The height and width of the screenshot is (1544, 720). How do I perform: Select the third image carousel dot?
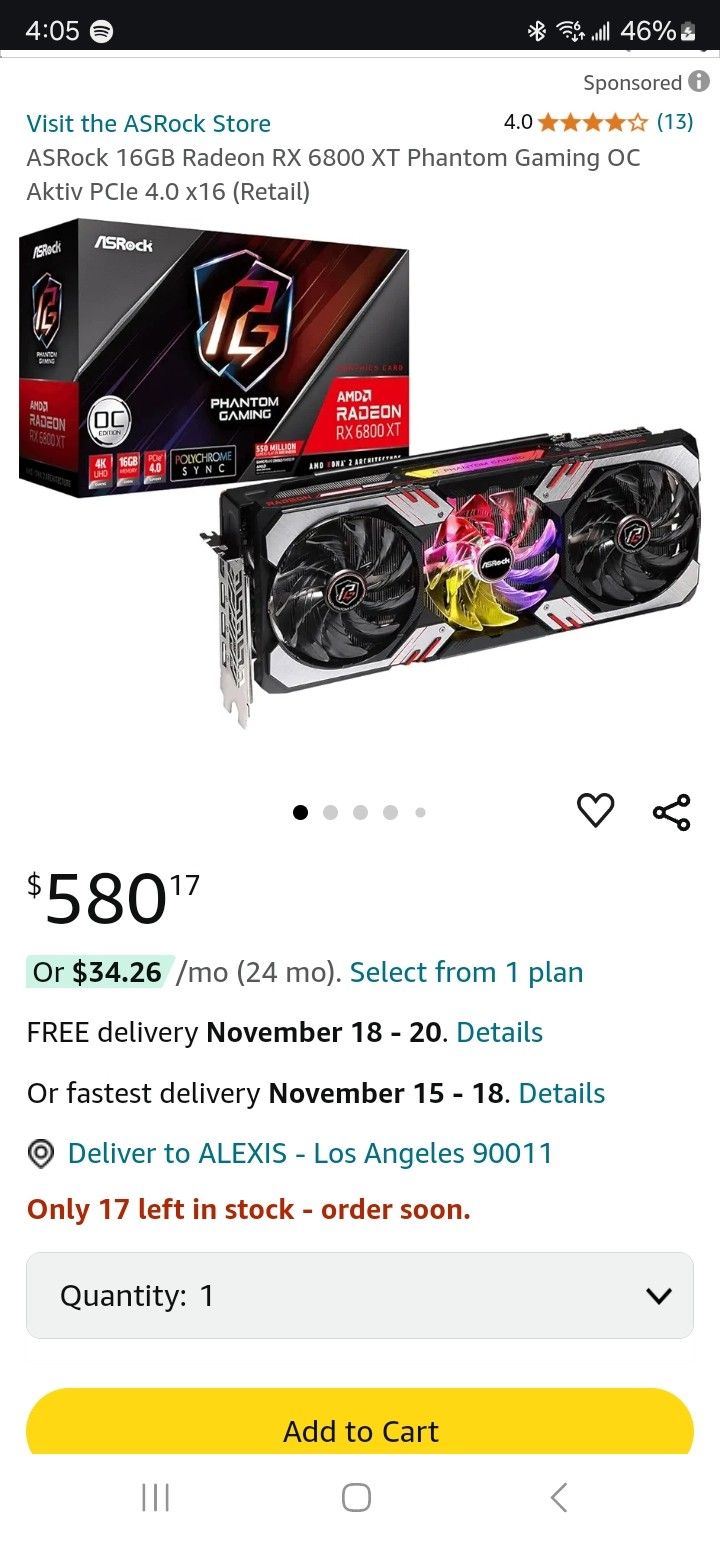pyautogui.click(x=361, y=812)
